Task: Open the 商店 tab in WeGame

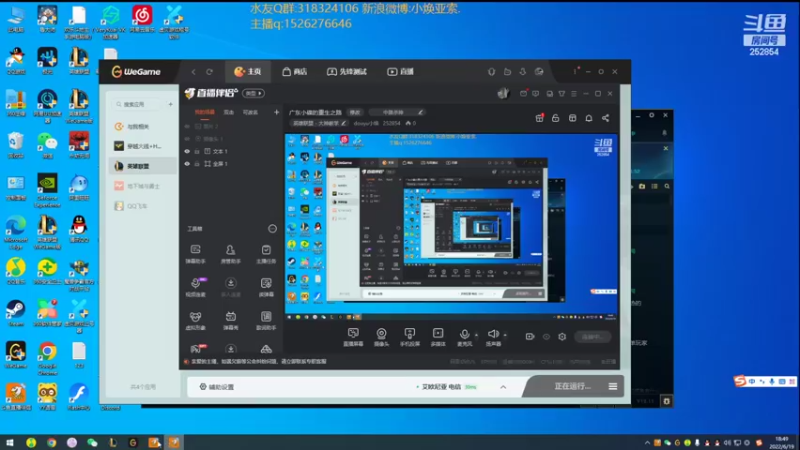Action: pos(294,71)
